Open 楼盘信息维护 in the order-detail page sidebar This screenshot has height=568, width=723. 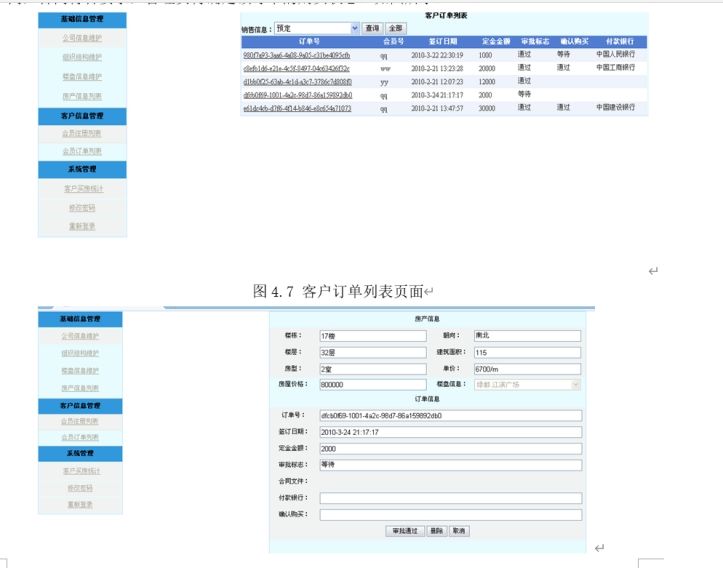click(80, 371)
